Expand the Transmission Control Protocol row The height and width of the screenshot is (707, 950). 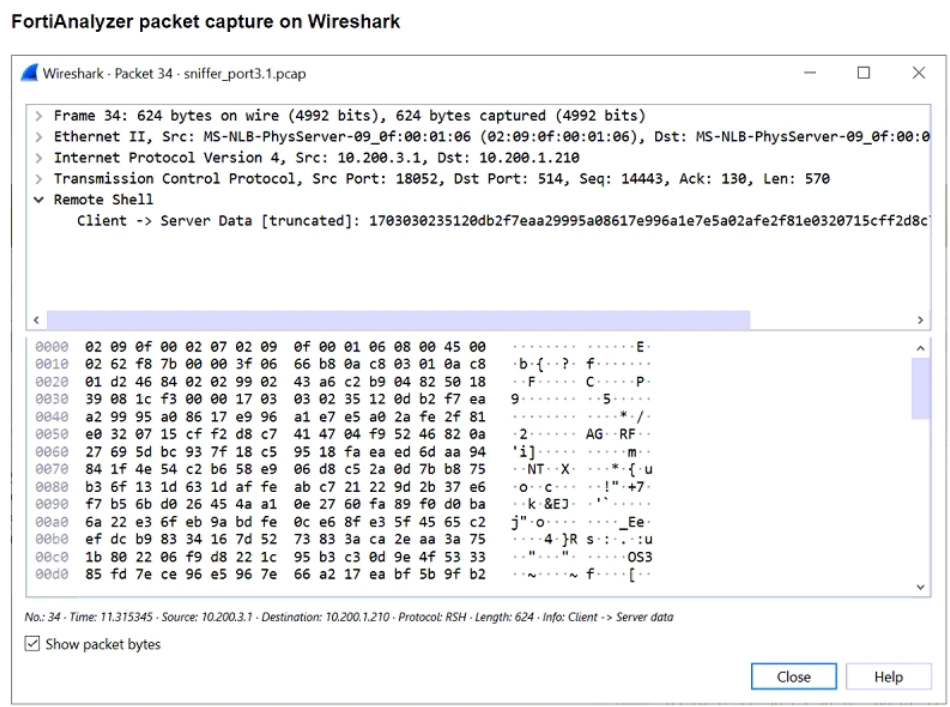(38, 179)
